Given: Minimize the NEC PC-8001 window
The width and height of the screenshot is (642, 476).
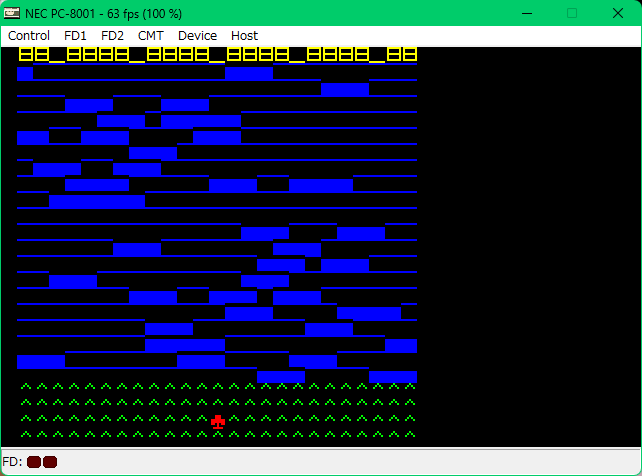Looking at the screenshot, I should [527, 14].
